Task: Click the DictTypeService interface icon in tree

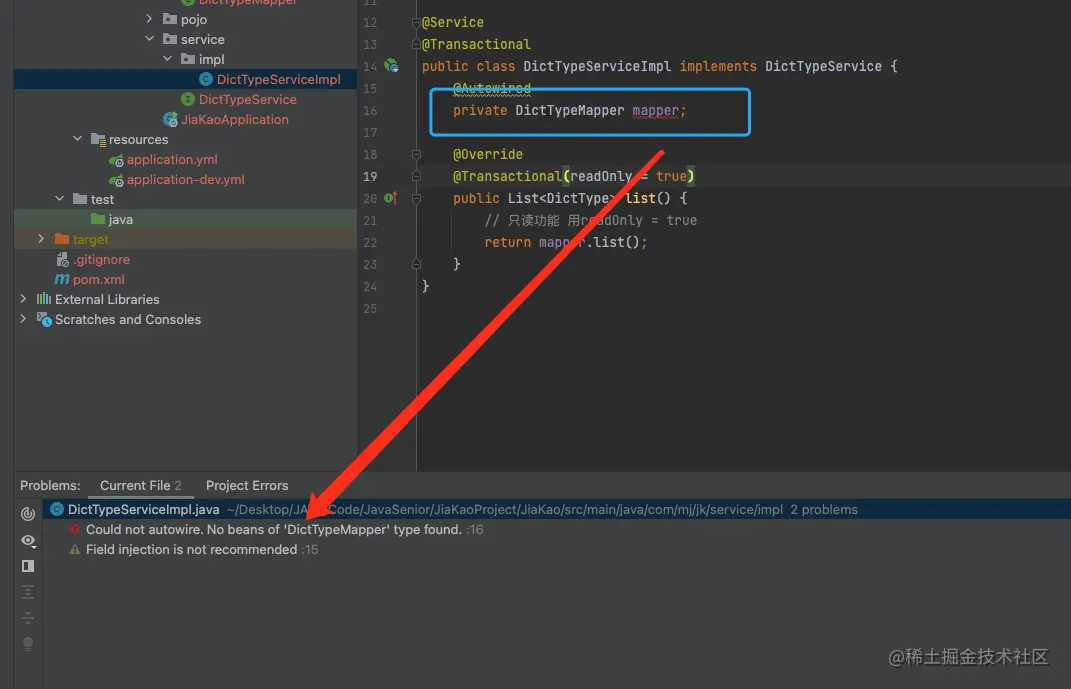Action: click(x=188, y=99)
